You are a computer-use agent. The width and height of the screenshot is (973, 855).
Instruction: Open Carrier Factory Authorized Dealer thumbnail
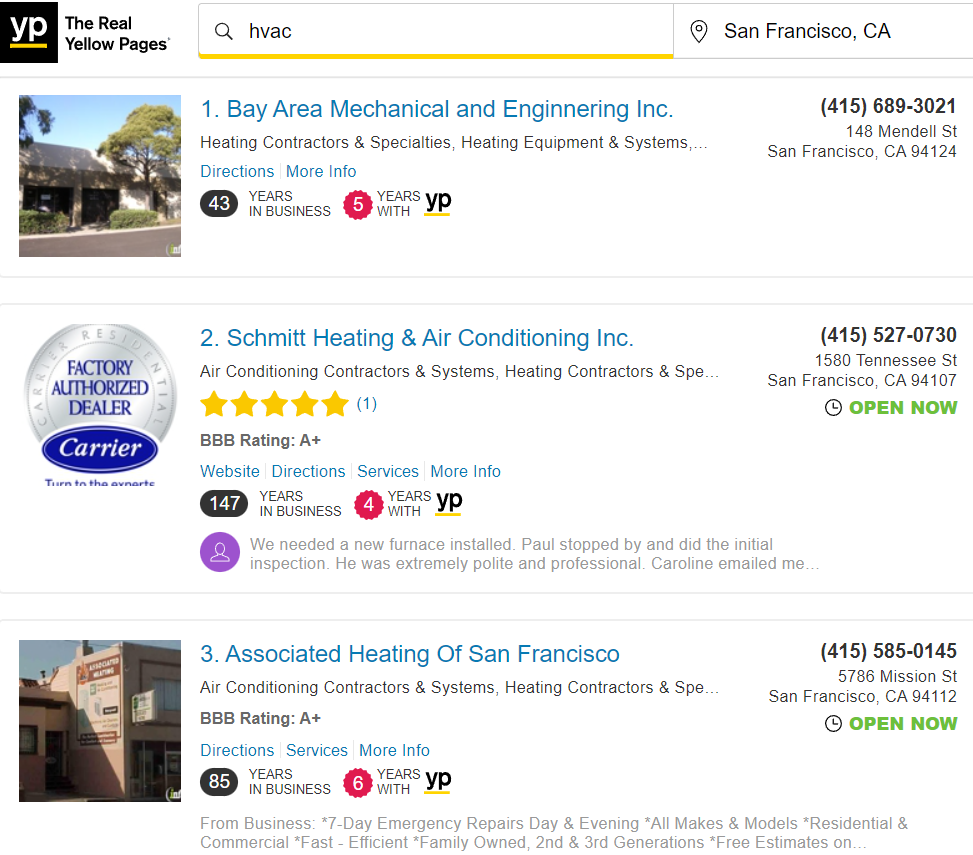coord(100,405)
